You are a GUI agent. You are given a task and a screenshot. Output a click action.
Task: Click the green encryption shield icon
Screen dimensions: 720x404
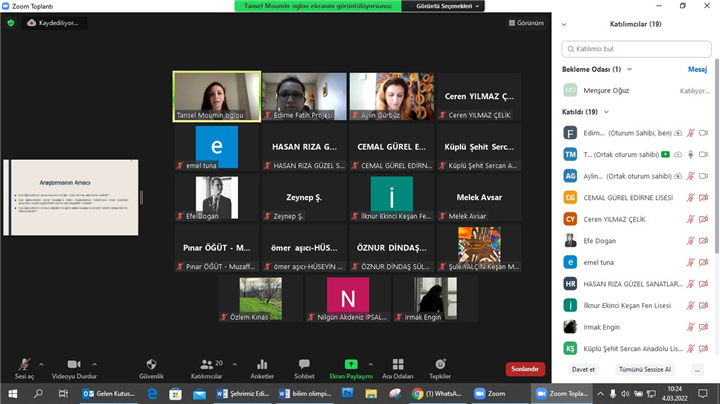click(x=11, y=22)
